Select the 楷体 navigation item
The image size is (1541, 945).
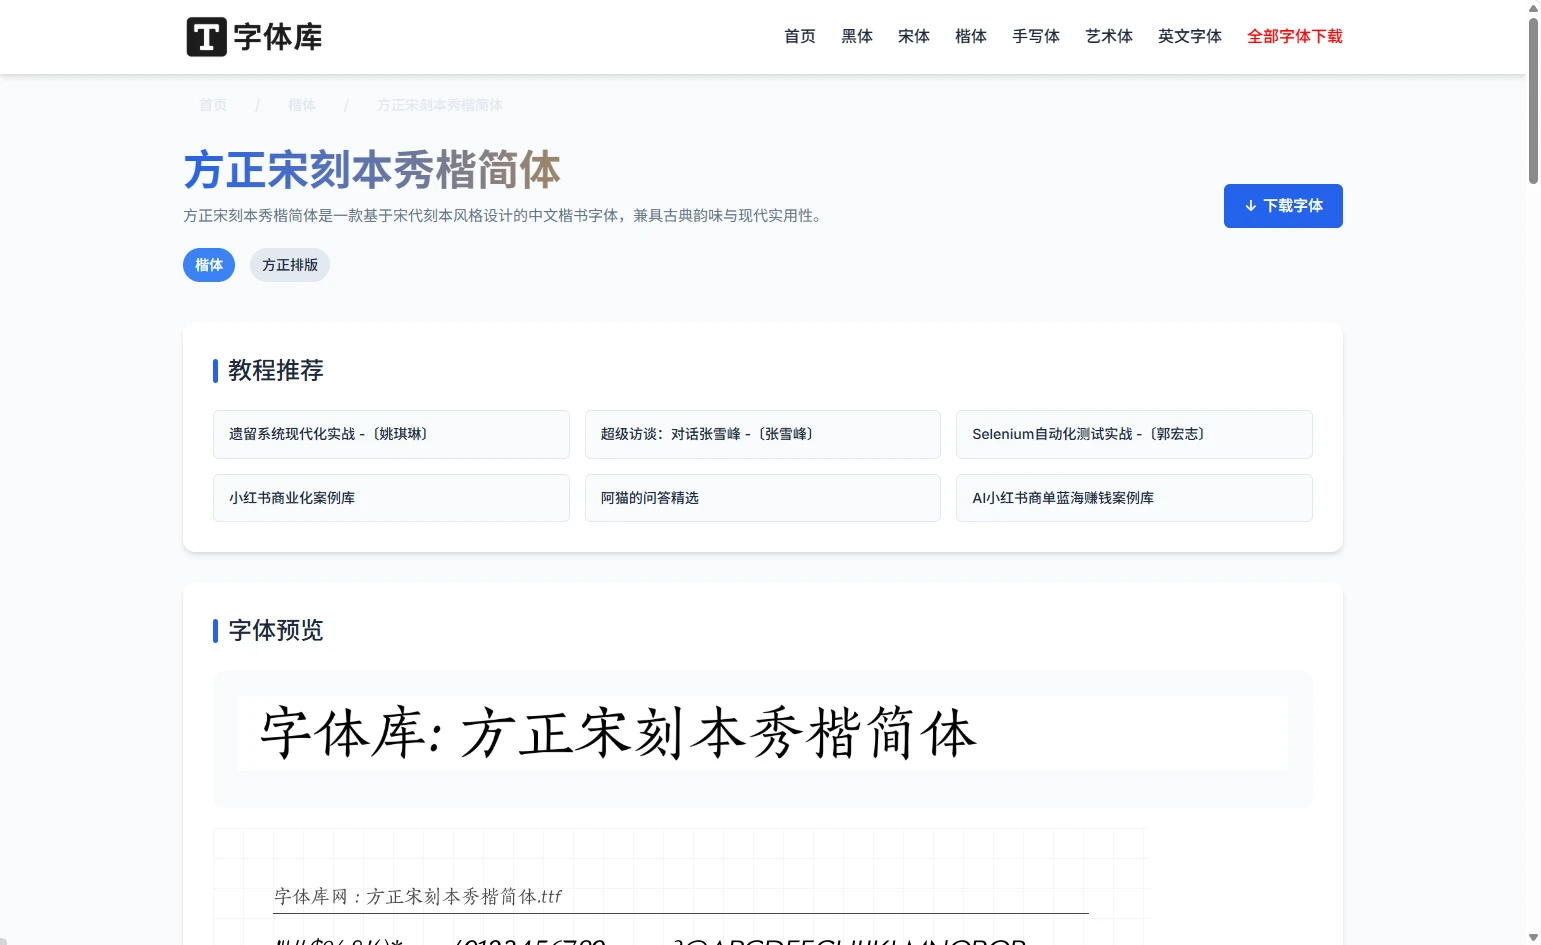coord(970,37)
